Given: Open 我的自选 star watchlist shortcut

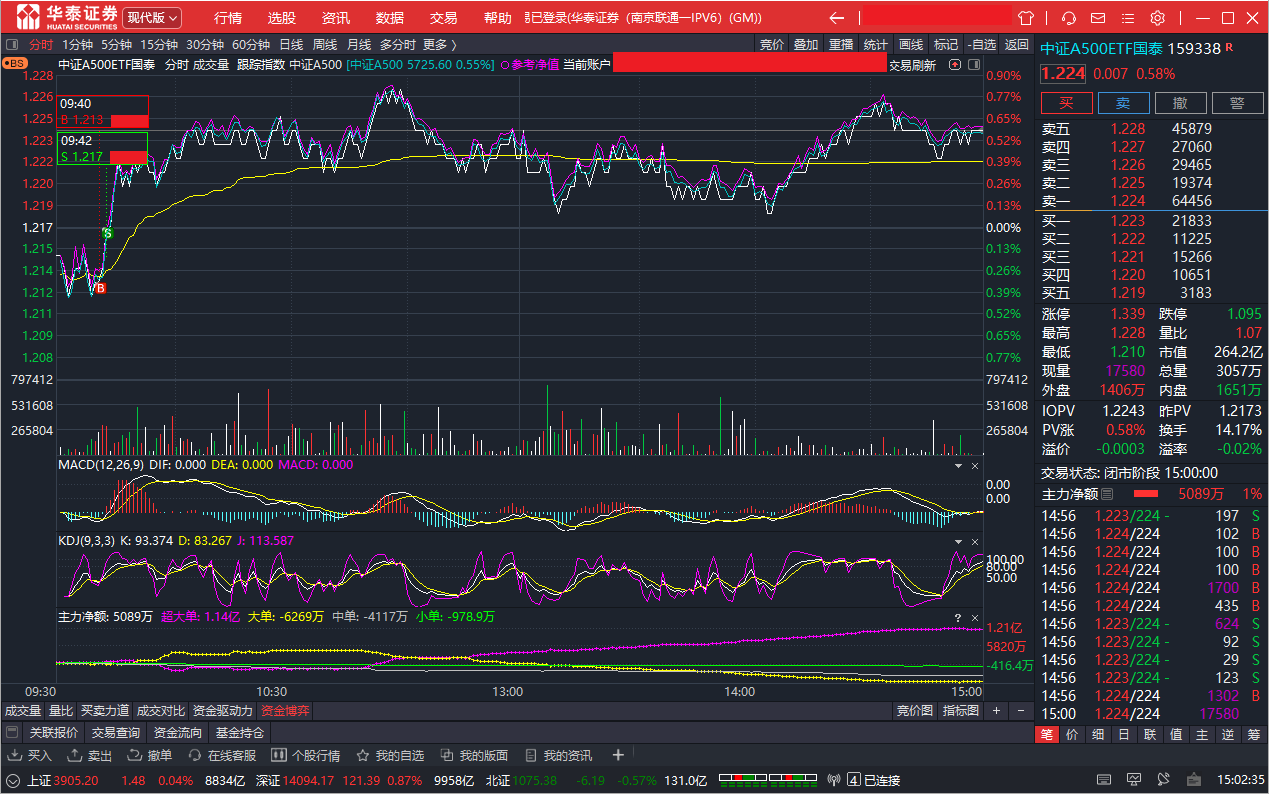Looking at the screenshot, I should [x=391, y=755].
